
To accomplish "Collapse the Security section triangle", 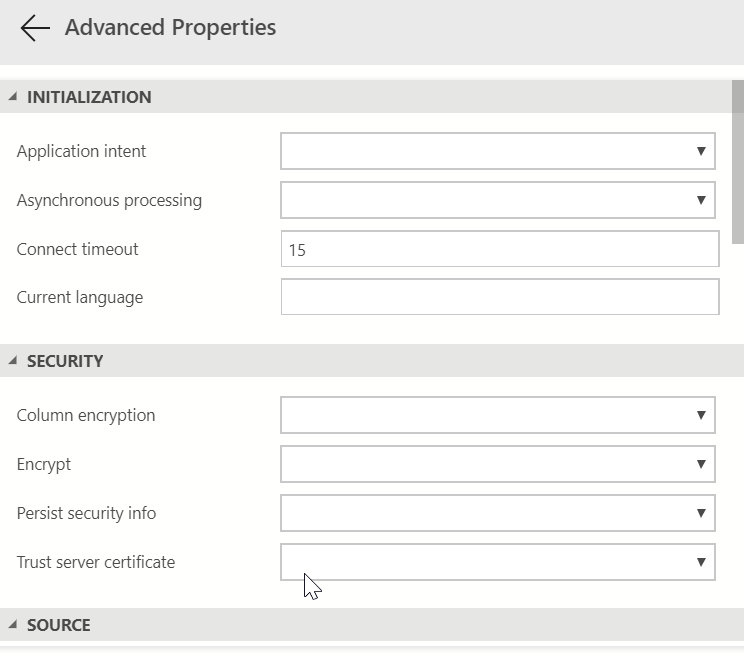I will tap(13, 361).
